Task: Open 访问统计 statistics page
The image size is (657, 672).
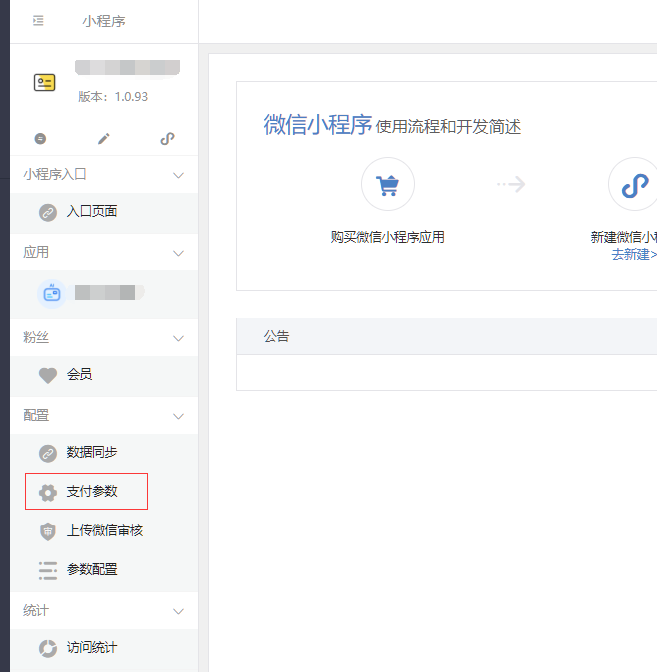Action: 92,648
